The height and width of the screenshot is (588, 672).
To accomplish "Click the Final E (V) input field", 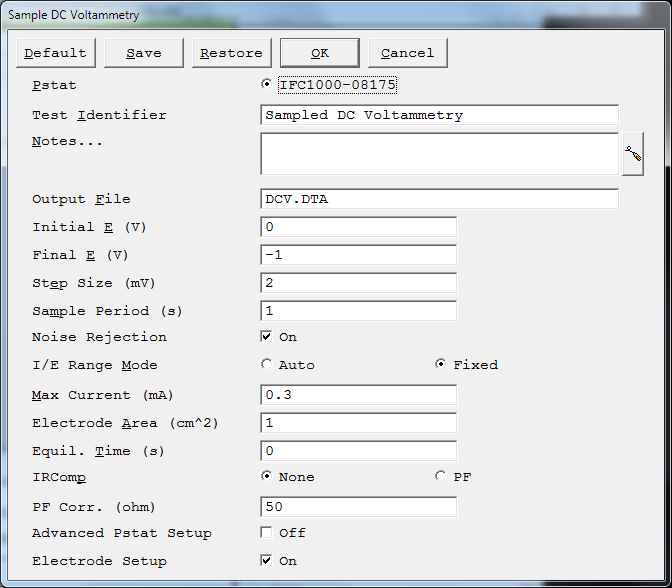I will coord(358,255).
